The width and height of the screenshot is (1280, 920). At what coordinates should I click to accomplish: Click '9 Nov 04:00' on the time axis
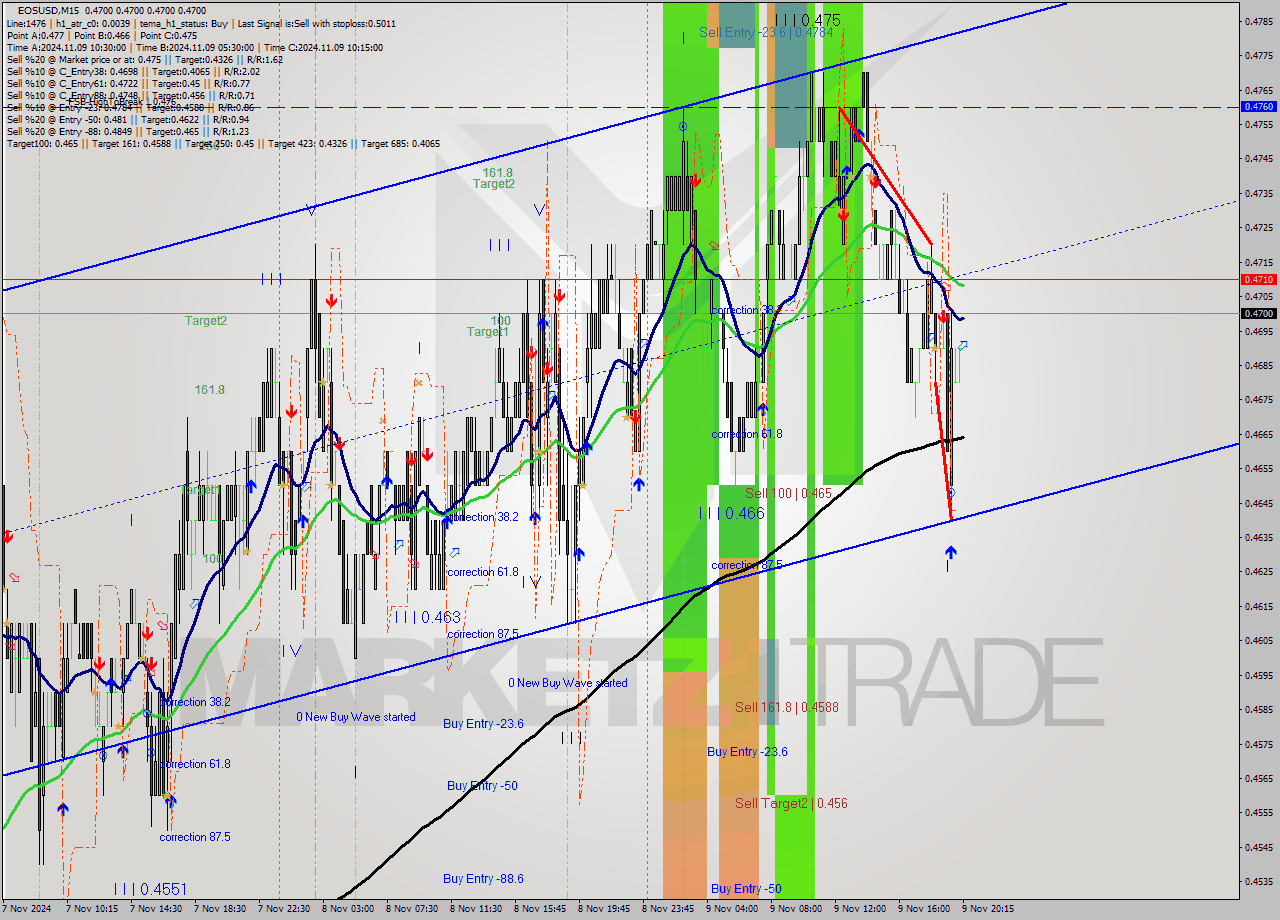click(x=731, y=909)
